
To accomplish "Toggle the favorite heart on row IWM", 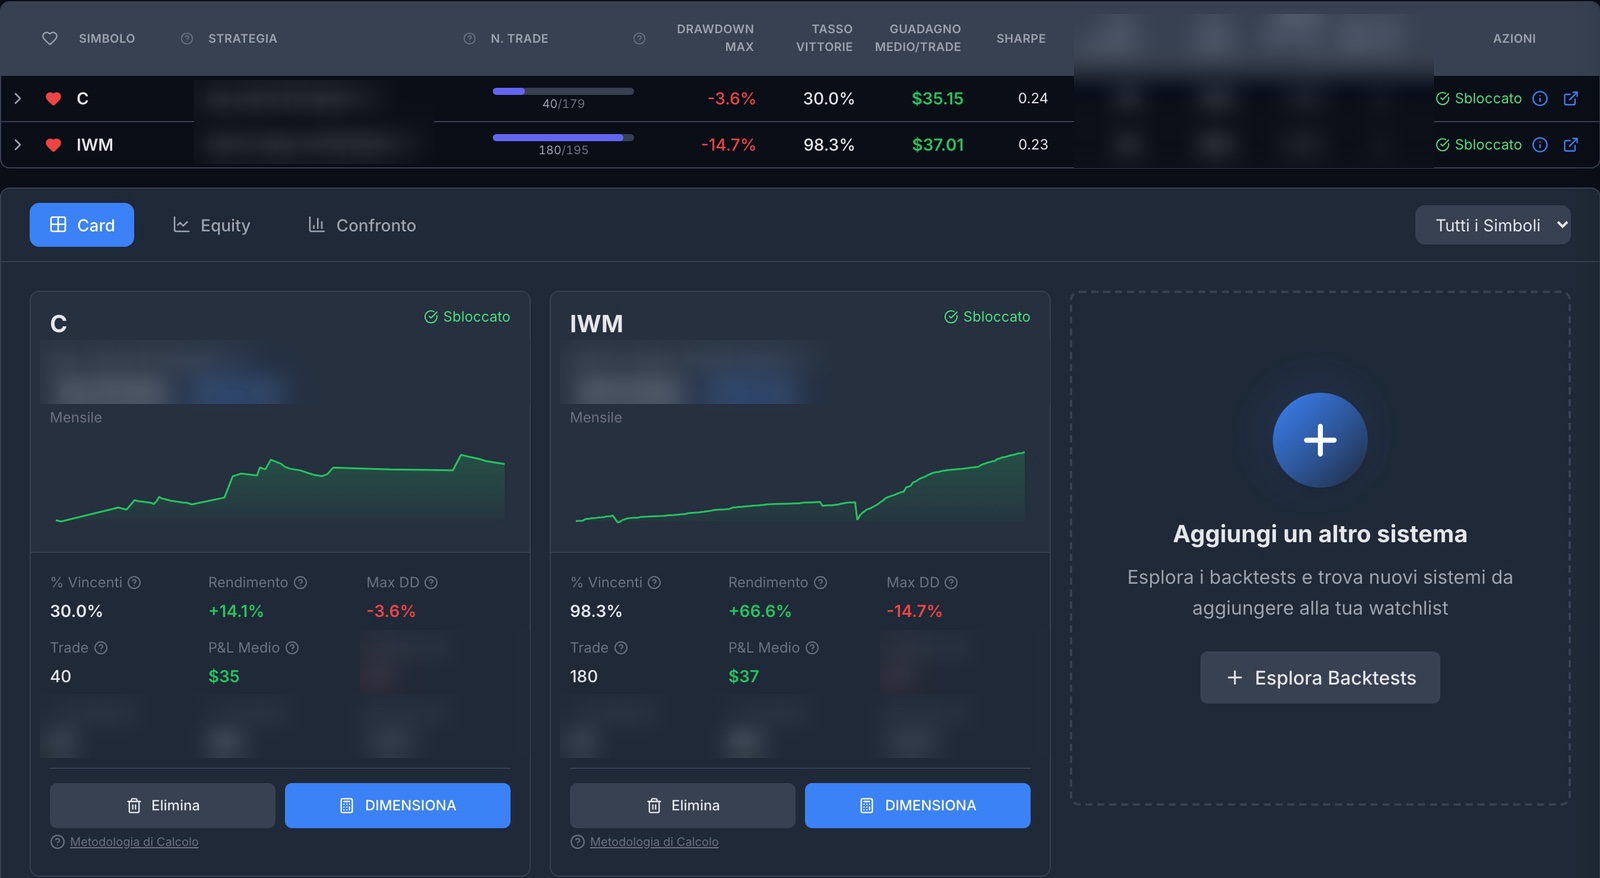I will 54,145.
